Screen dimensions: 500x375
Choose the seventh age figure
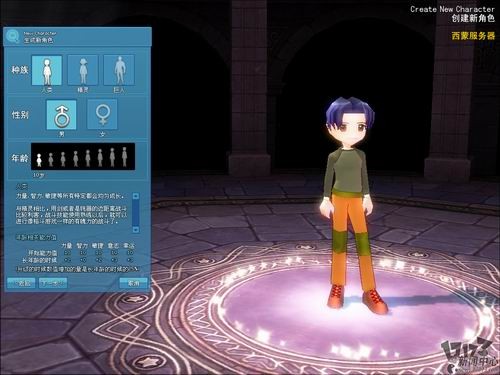click(112, 157)
